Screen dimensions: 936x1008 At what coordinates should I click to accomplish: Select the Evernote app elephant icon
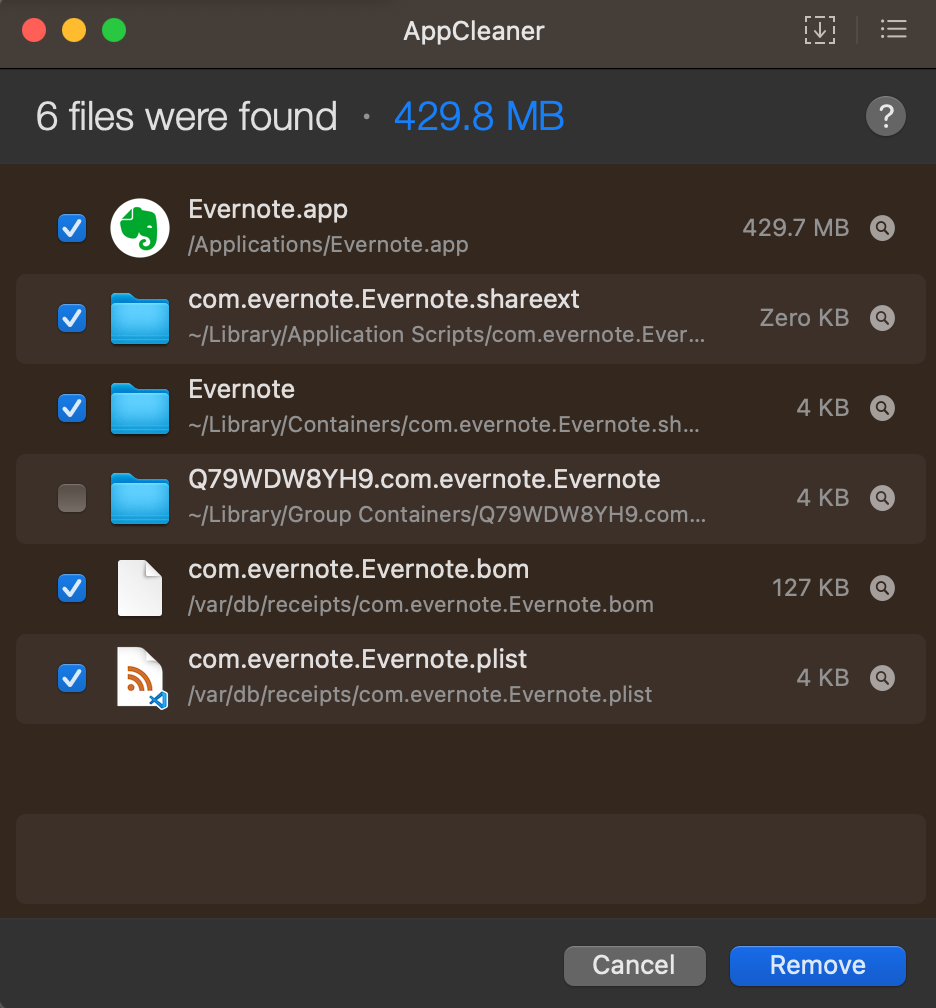pyautogui.click(x=140, y=228)
